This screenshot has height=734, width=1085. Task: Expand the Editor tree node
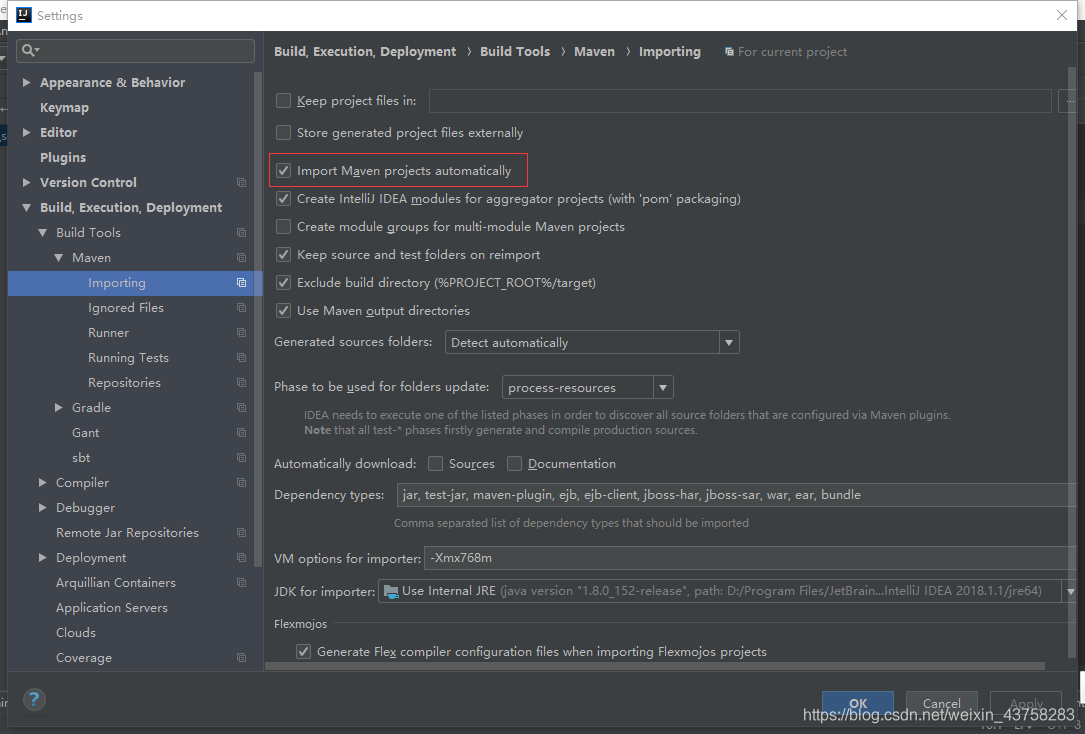26,132
